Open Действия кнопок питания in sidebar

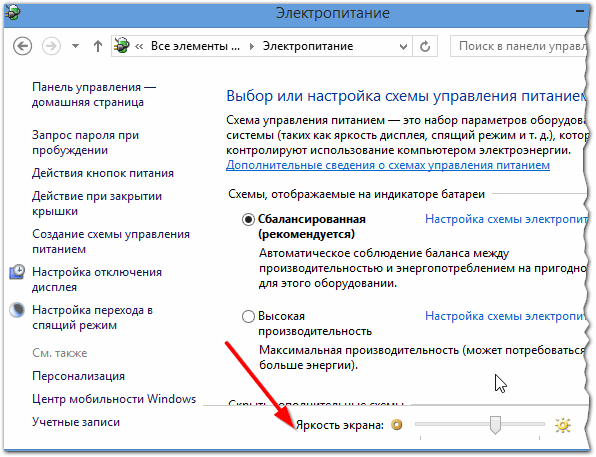tap(103, 173)
